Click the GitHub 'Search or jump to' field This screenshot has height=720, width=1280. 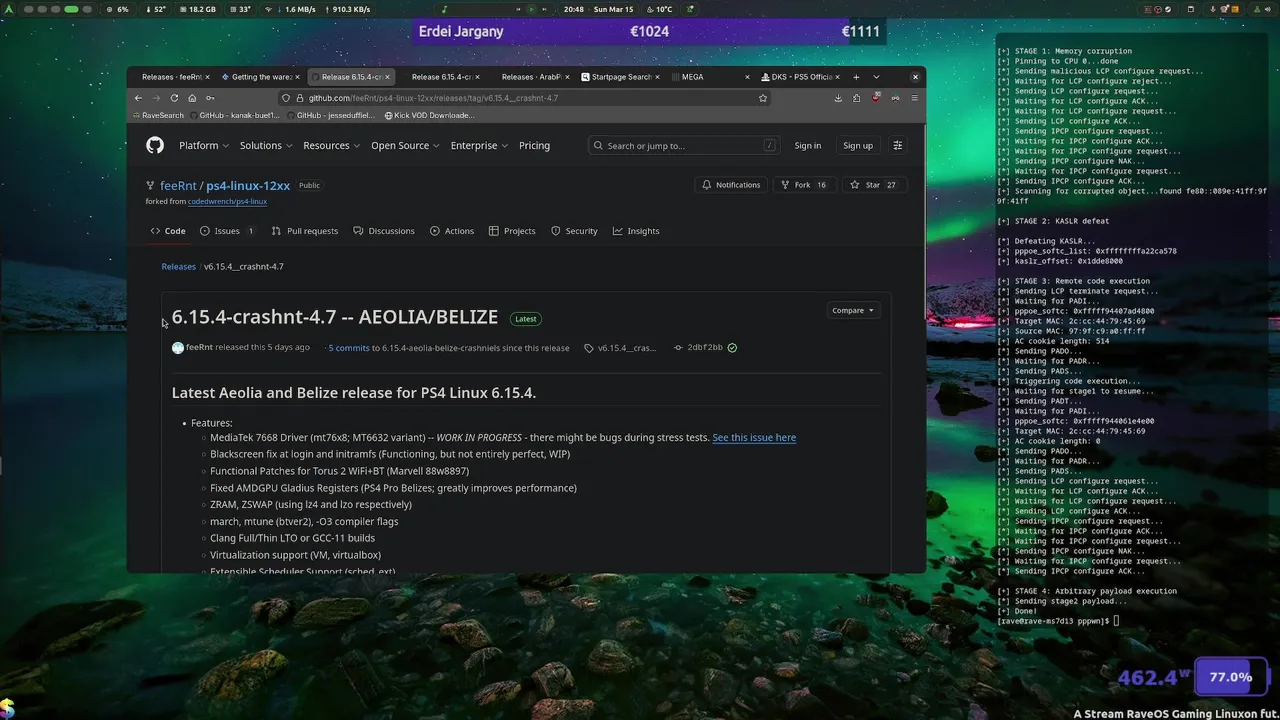(x=684, y=145)
